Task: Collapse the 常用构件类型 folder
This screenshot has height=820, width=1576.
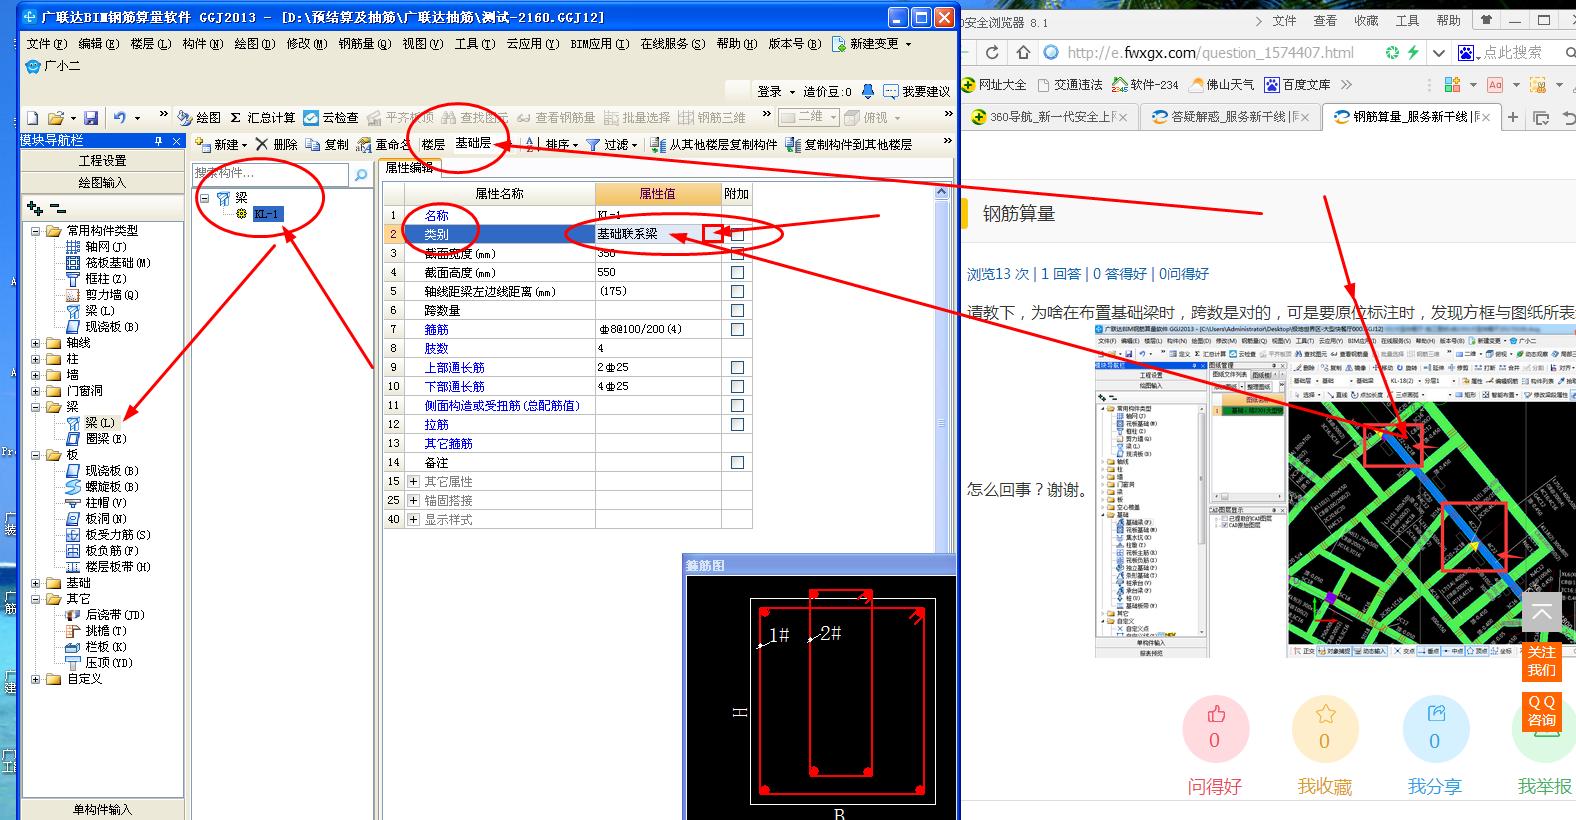Action: pos(36,231)
